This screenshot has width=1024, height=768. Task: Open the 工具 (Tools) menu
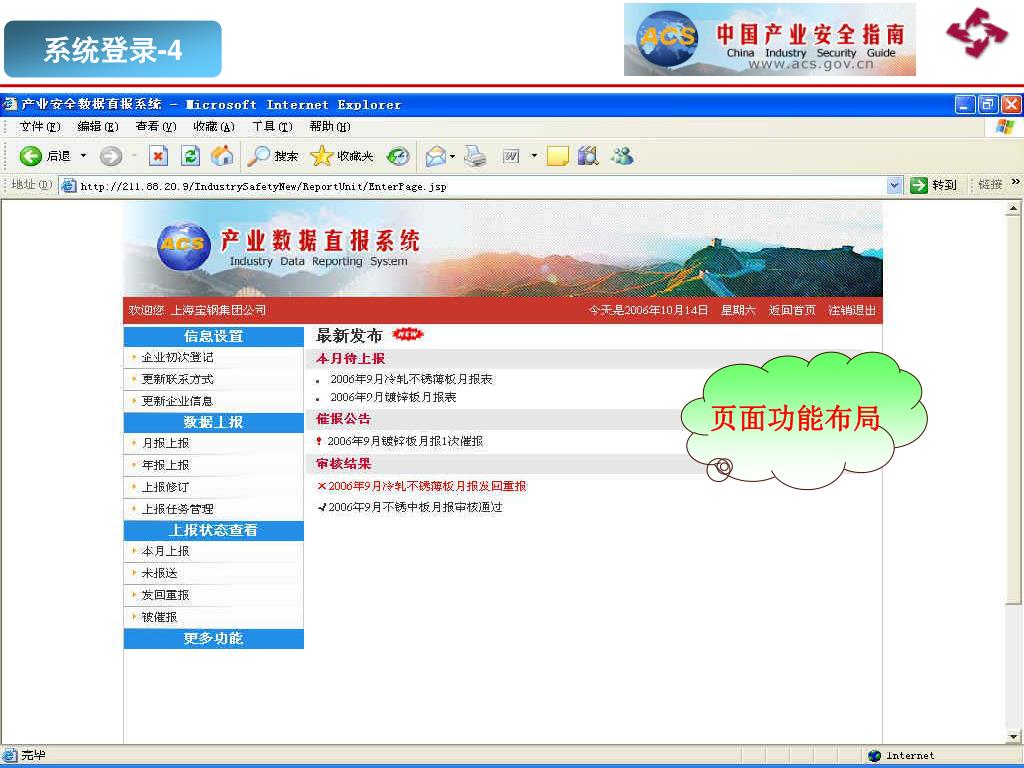(x=271, y=126)
